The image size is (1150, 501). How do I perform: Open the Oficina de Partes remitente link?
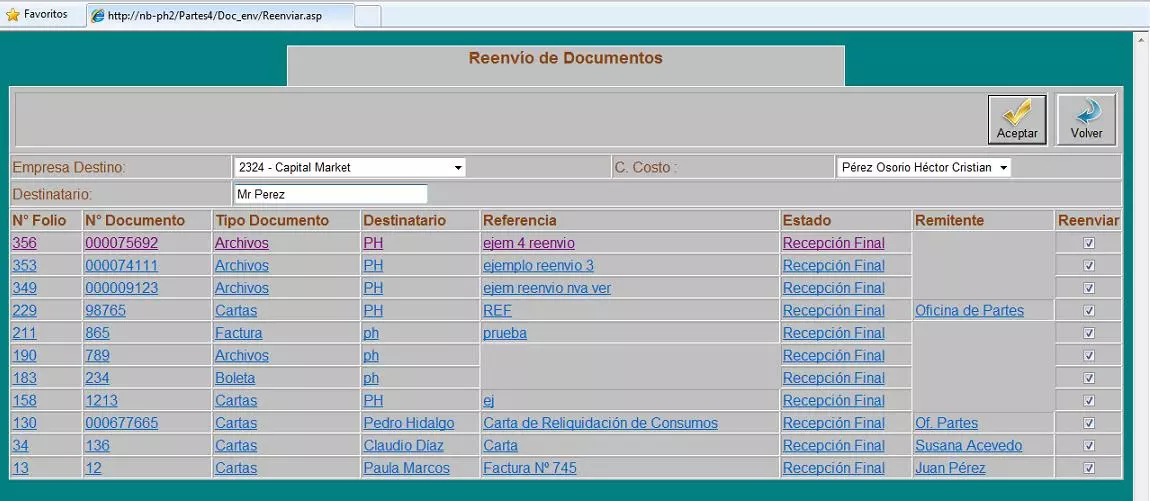pyautogui.click(x=969, y=311)
